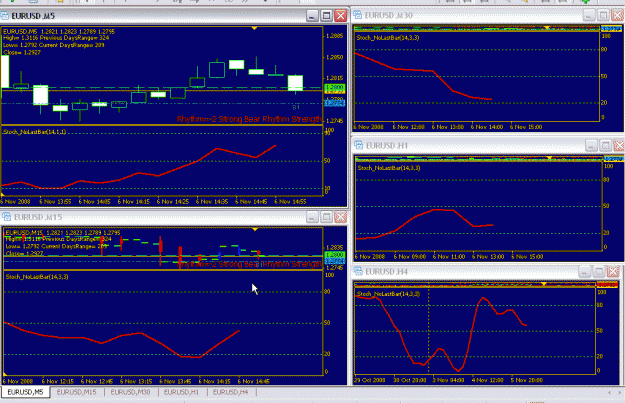Click the yellow start triangle at M15 indicator bottom-left
Image resolution: width=625 pixels, height=403 pixels.
[5, 374]
